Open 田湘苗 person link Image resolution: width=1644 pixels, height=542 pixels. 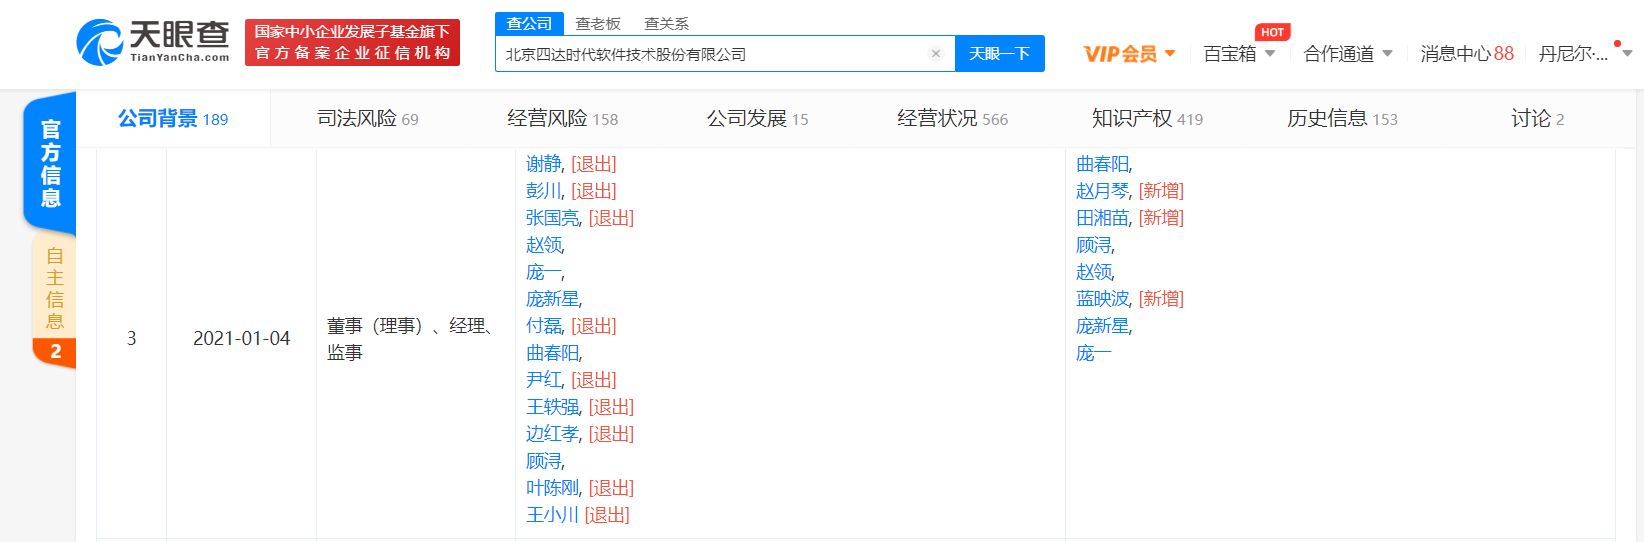1103,218
